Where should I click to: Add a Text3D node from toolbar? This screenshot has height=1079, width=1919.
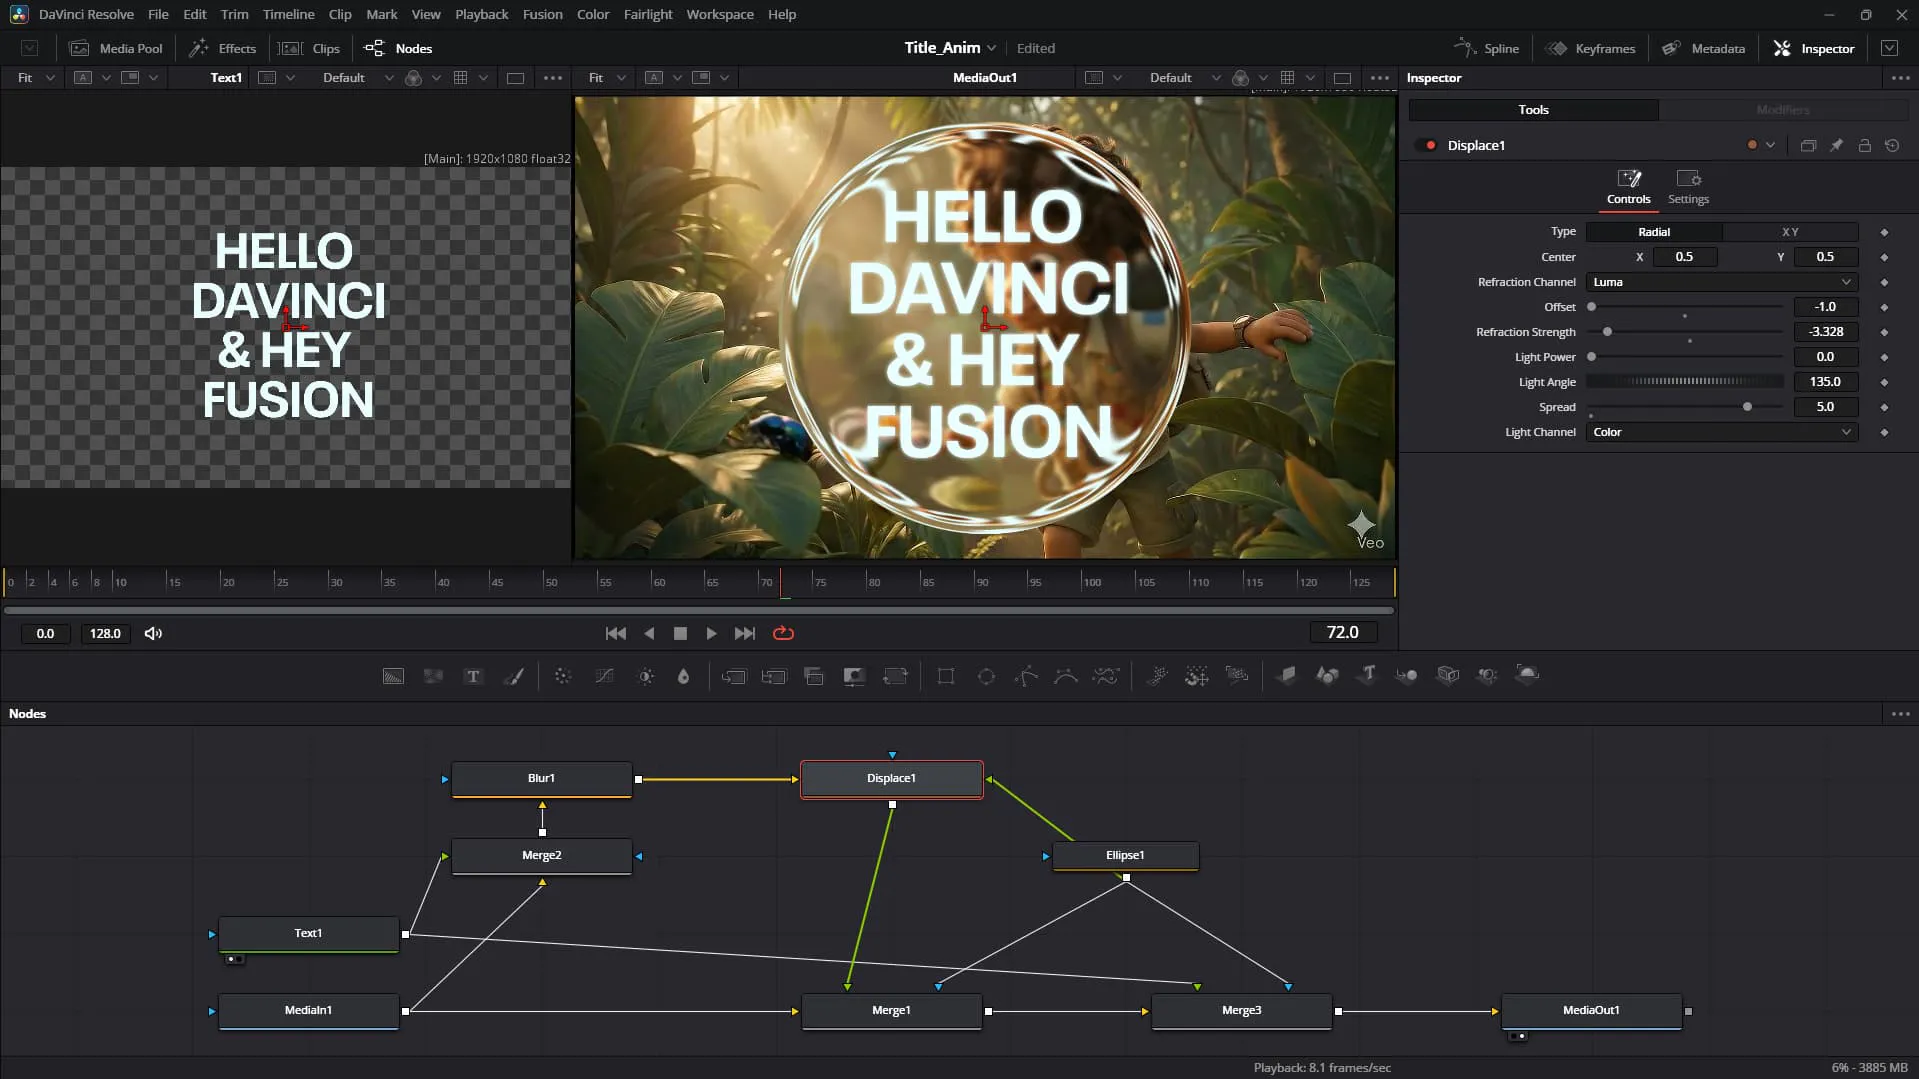(1367, 676)
